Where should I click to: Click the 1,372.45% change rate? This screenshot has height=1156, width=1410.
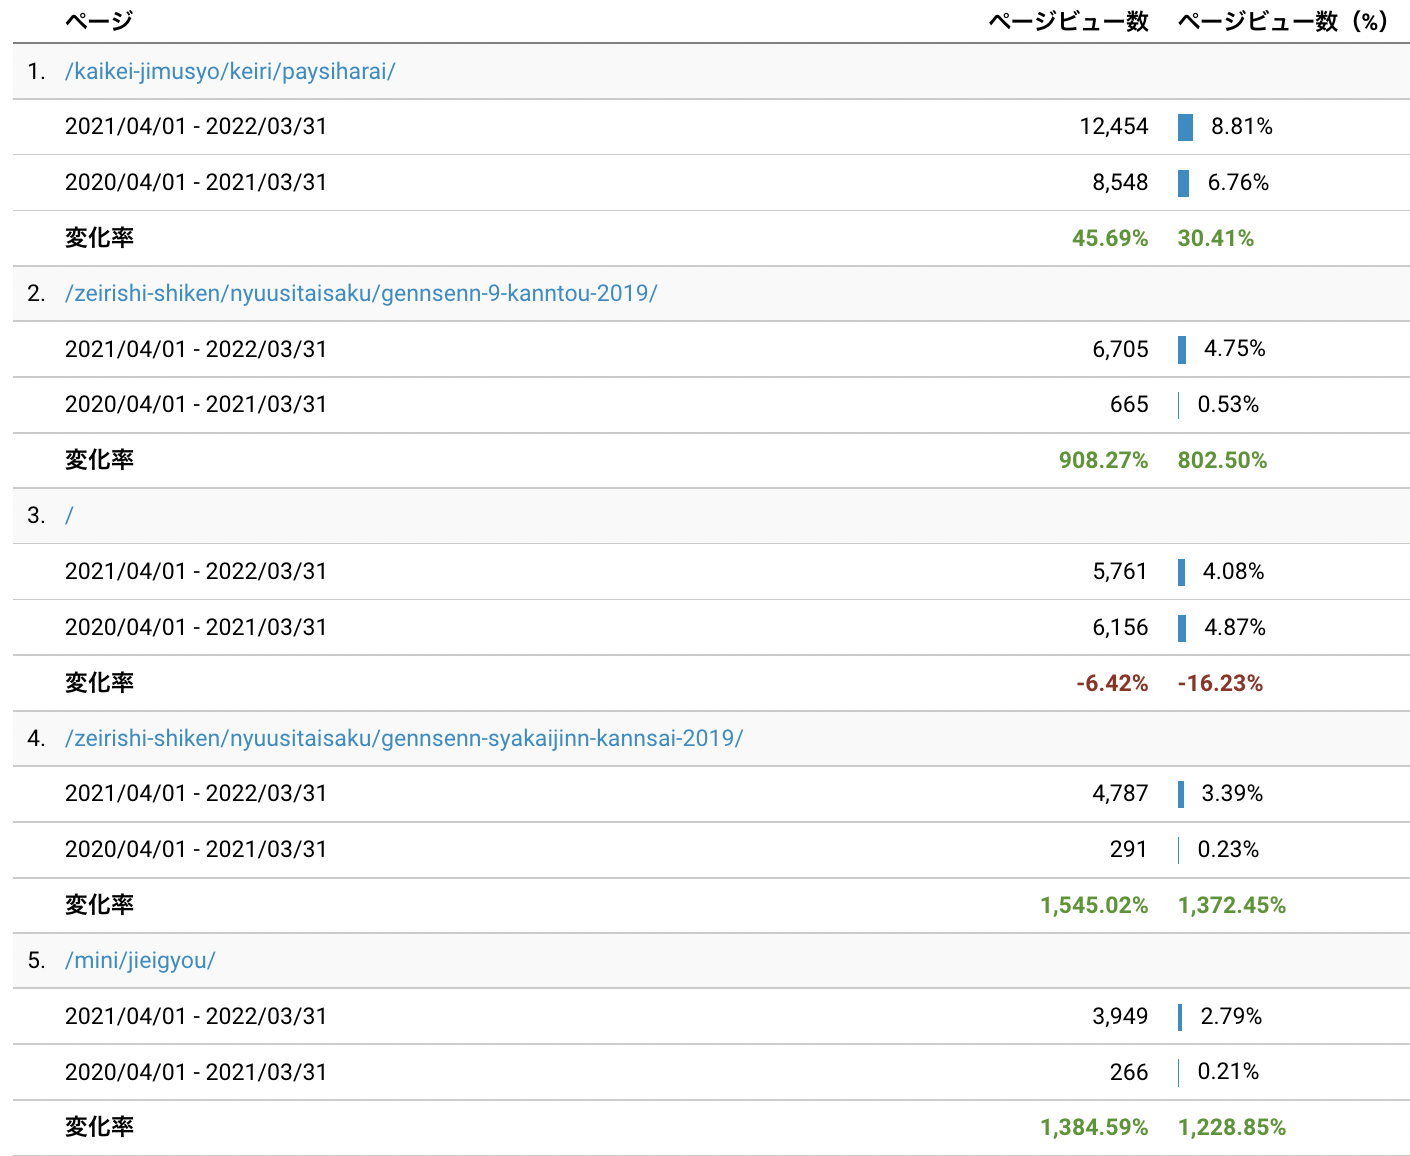(1232, 906)
